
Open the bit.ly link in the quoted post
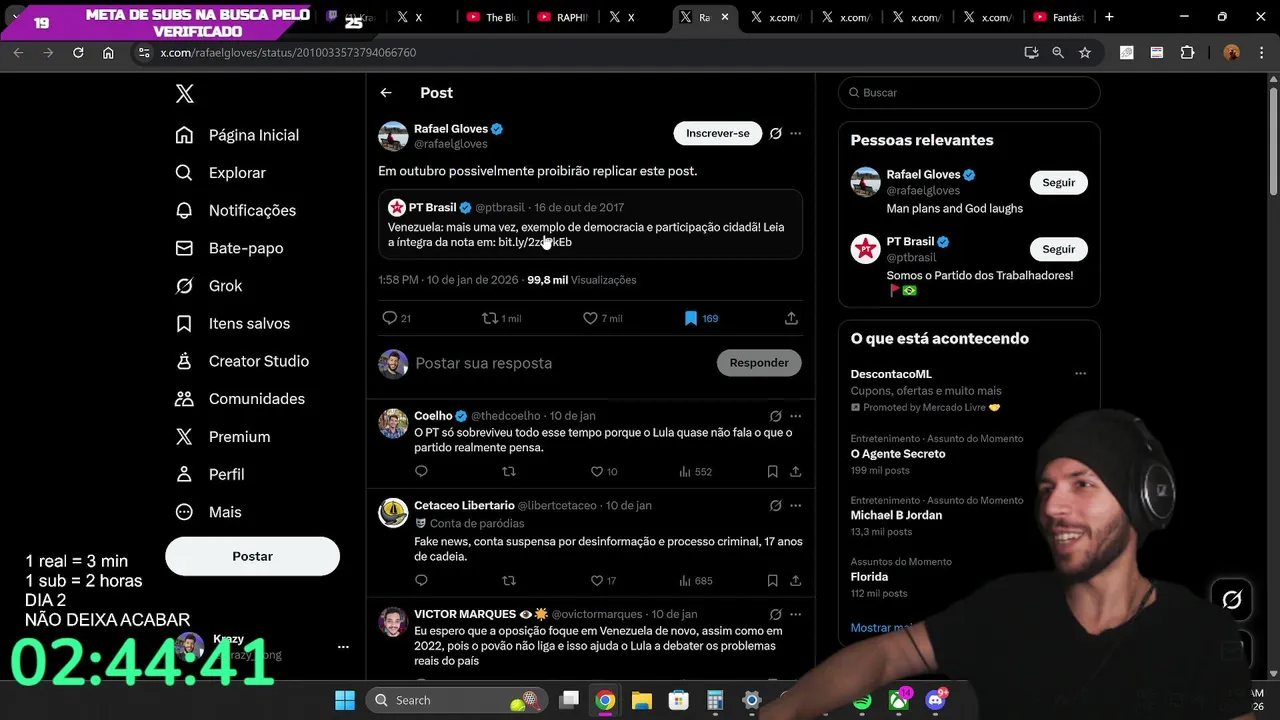click(535, 242)
